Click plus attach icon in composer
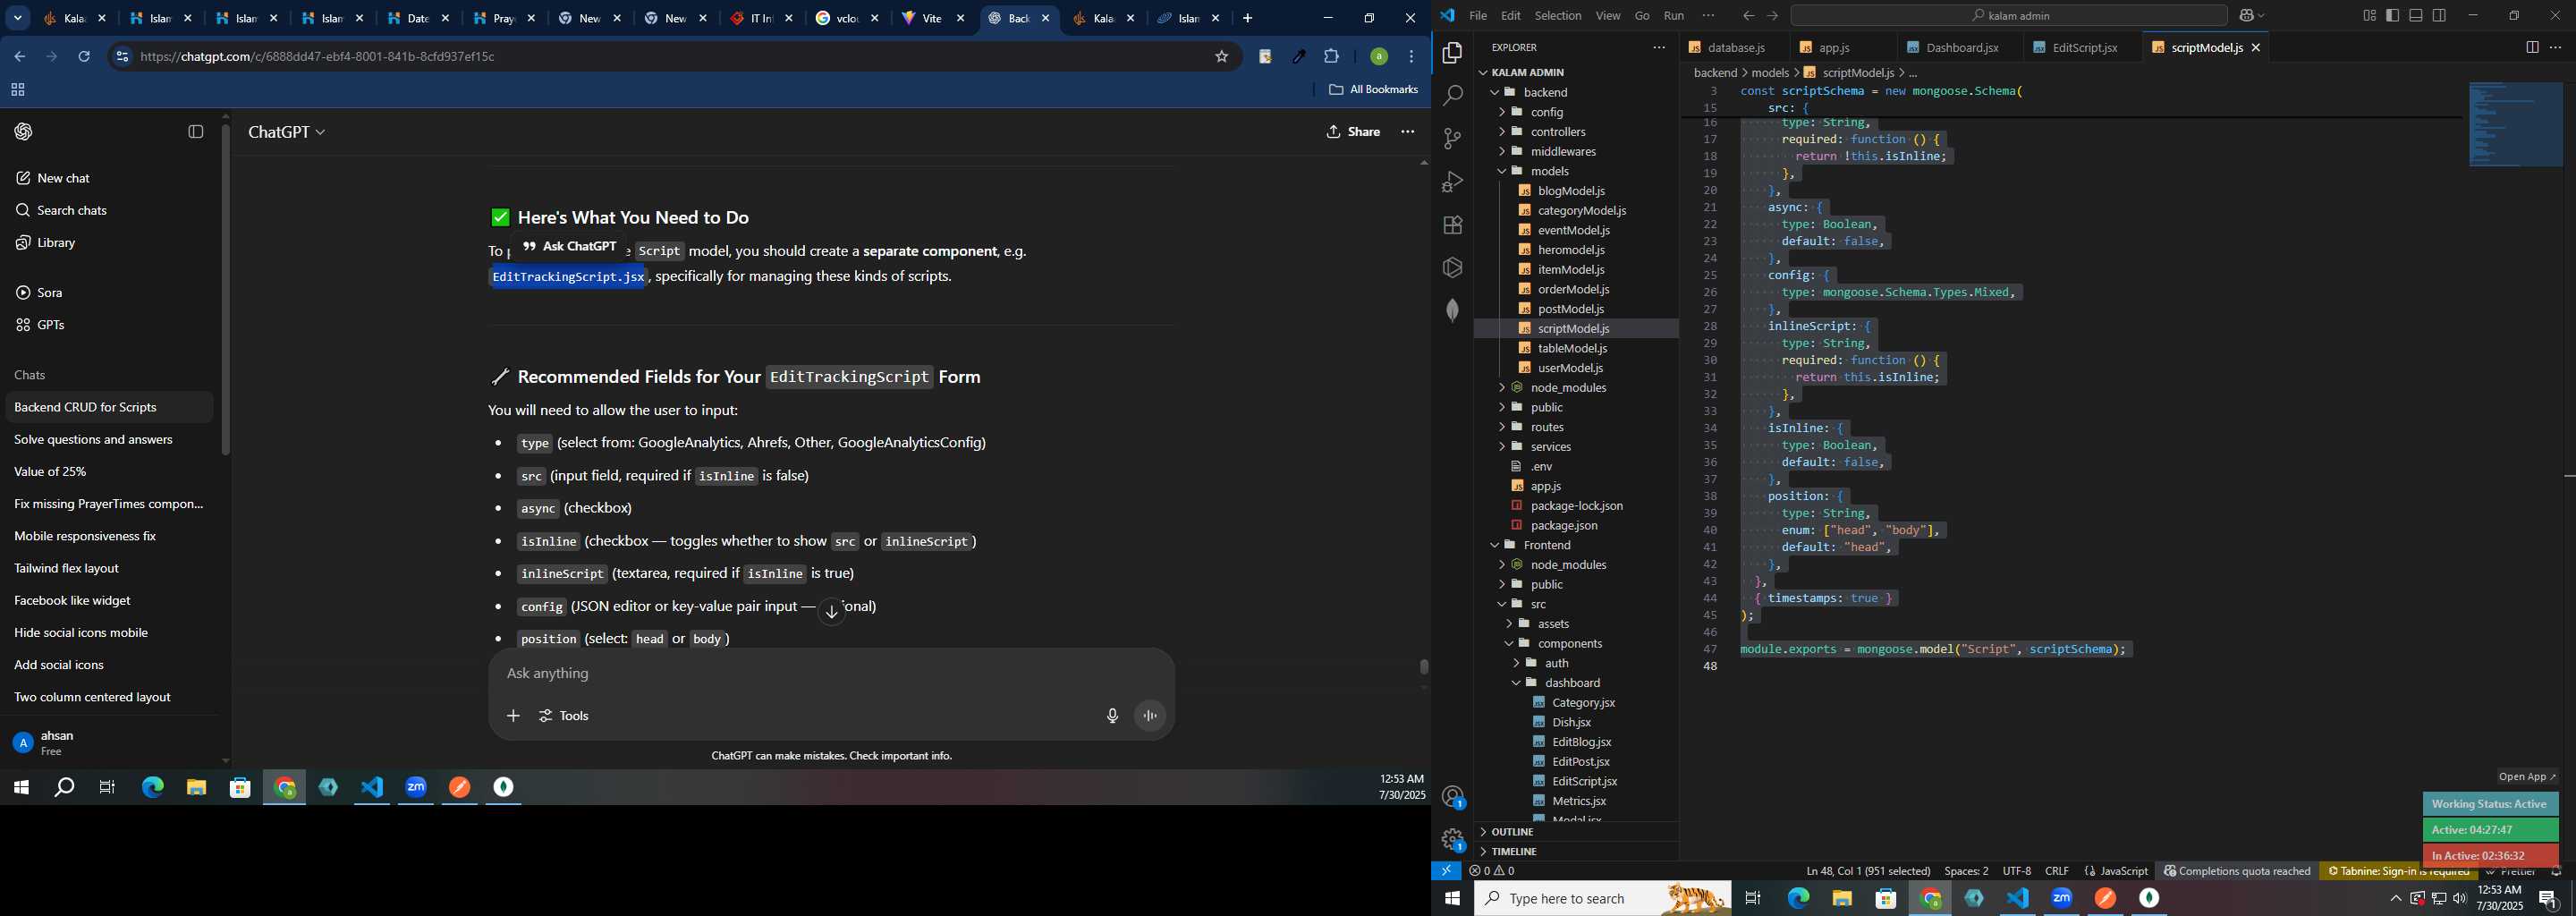This screenshot has width=2576, height=916. click(513, 716)
